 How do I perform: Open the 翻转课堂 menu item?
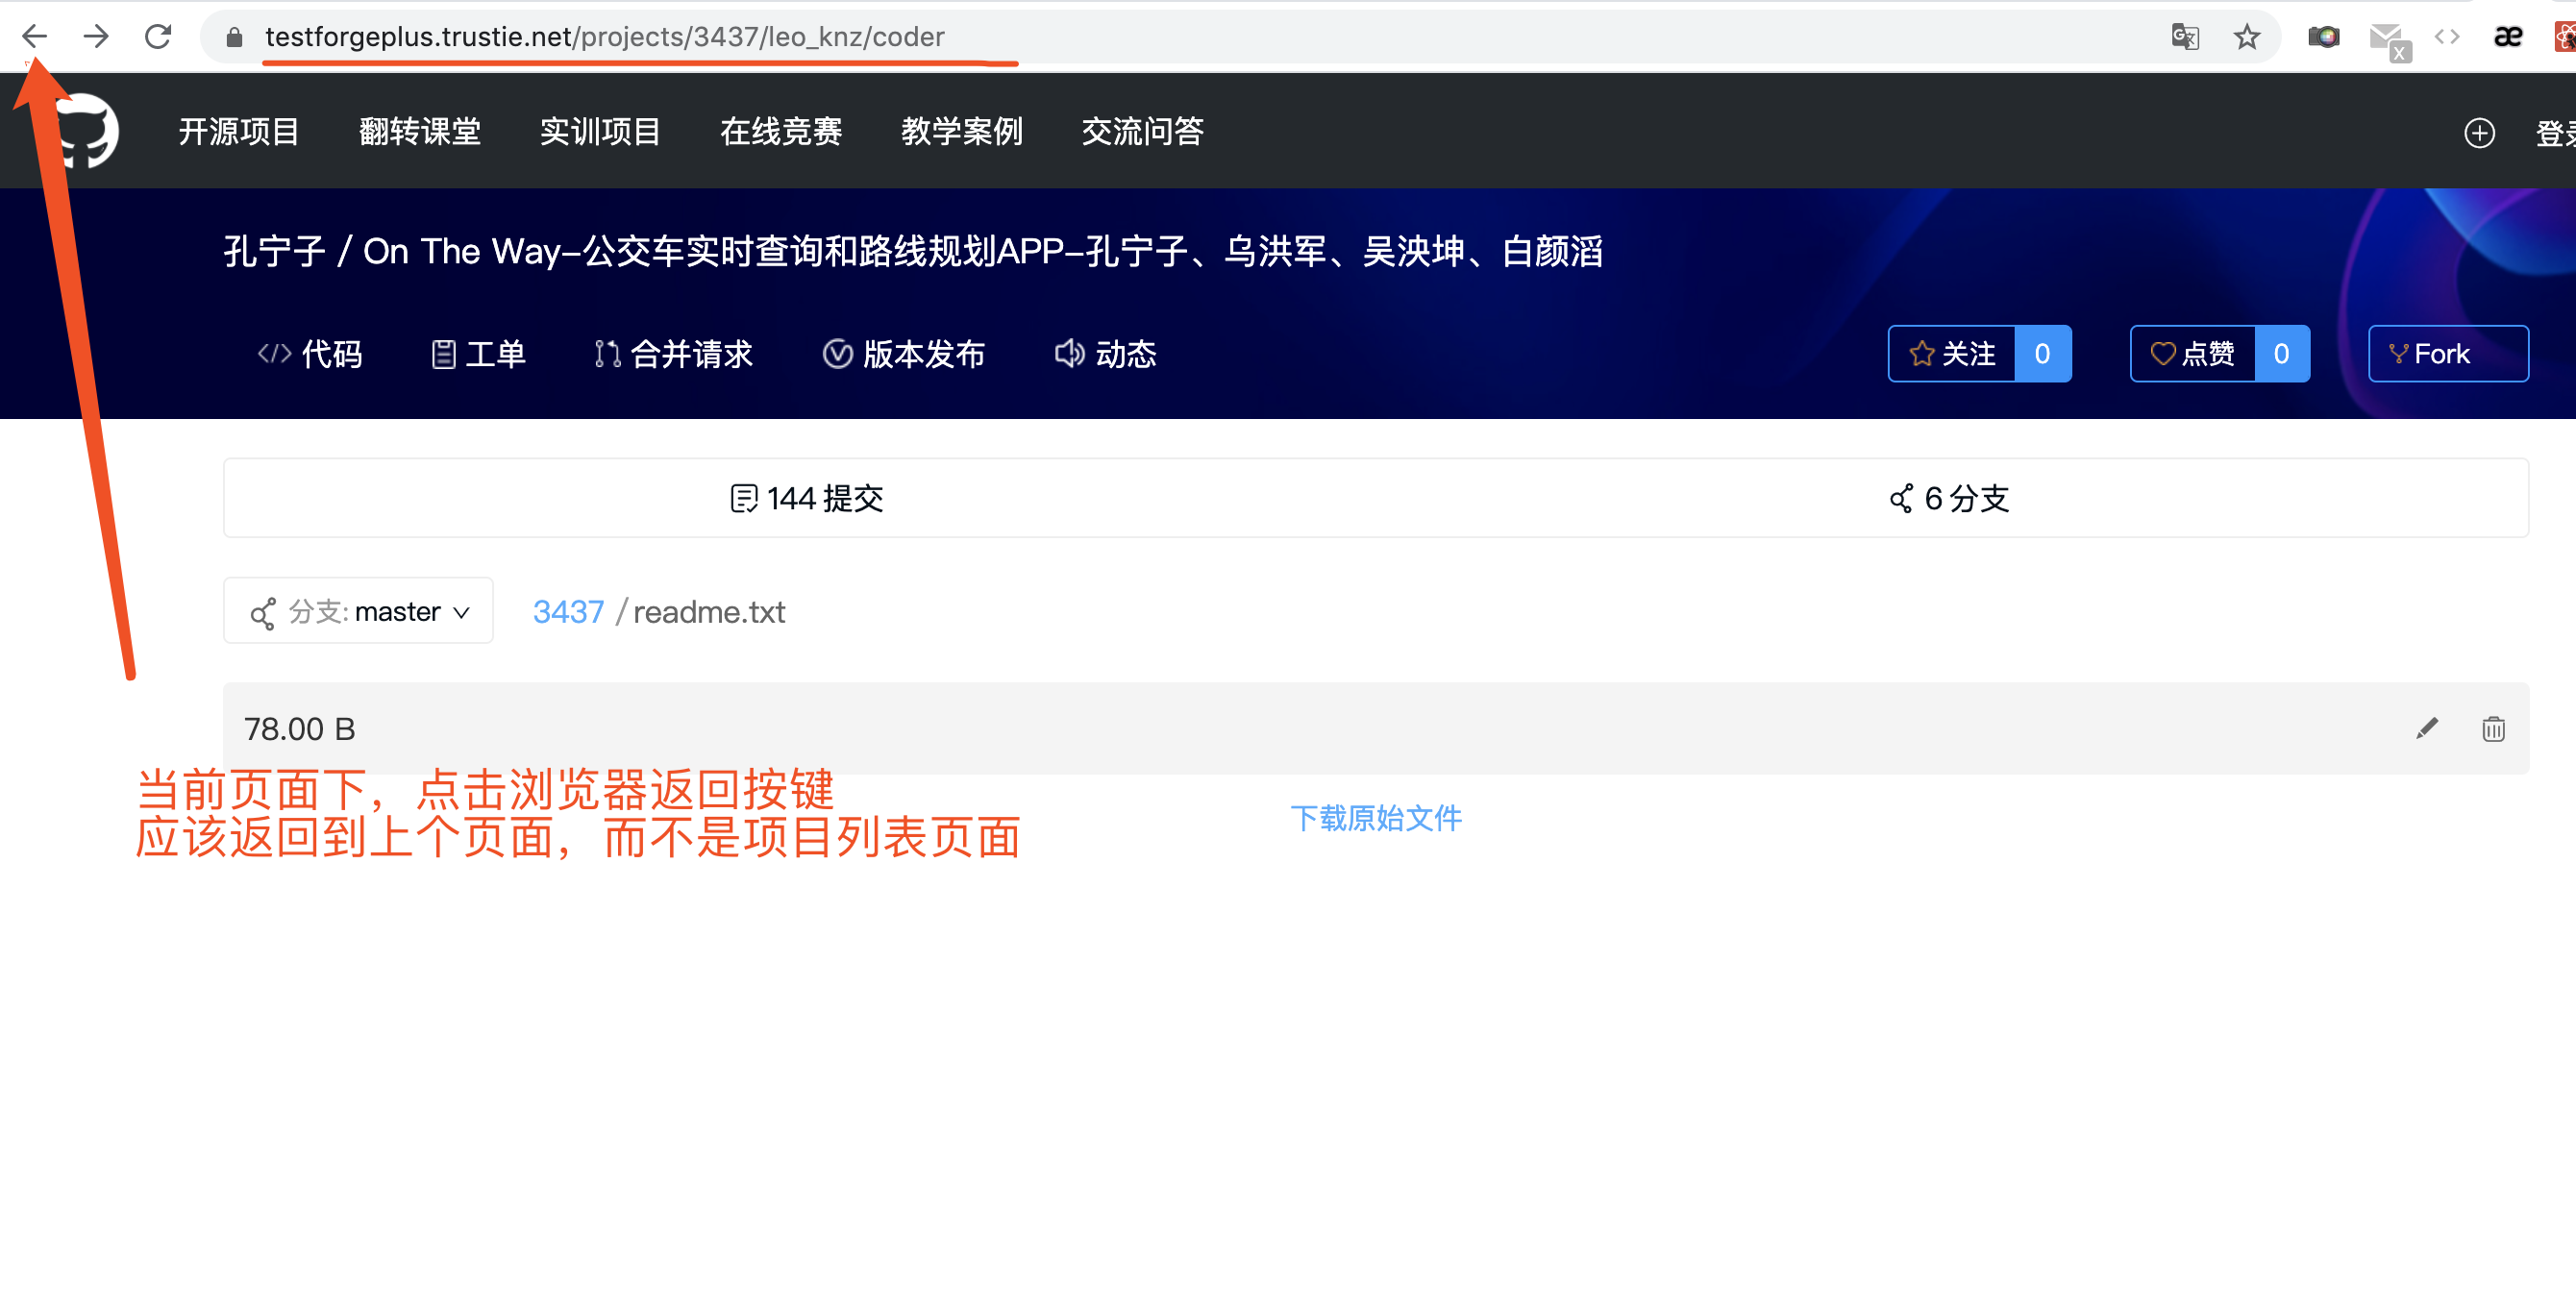[420, 131]
